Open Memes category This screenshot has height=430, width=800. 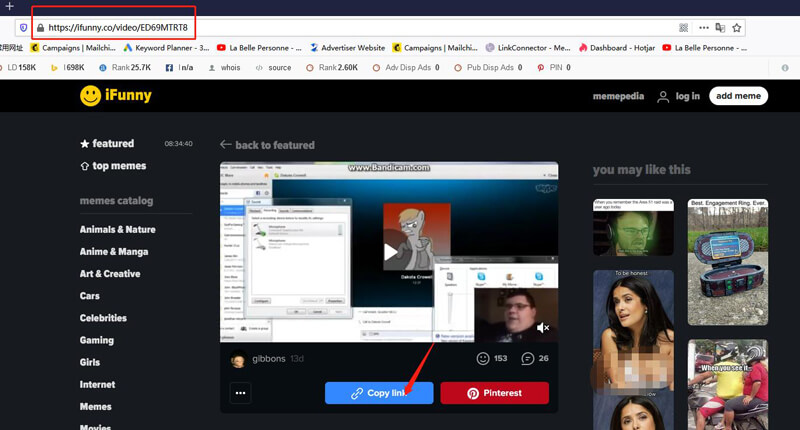[95, 407]
